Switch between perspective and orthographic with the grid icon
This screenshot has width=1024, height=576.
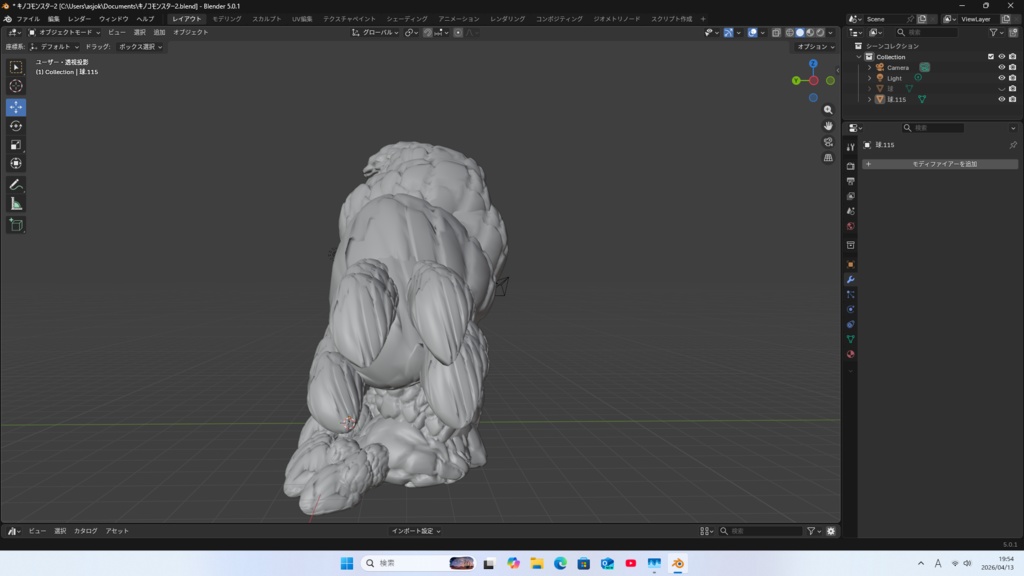pyautogui.click(x=828, y=158)
